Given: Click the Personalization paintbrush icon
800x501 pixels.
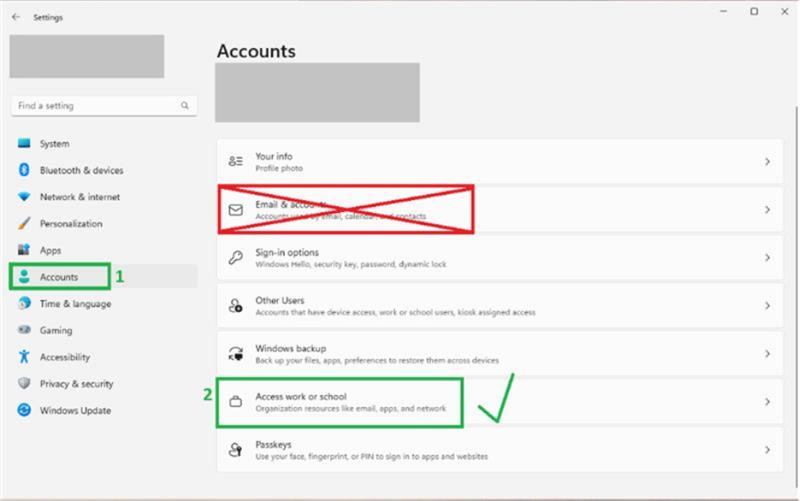Looking at the screenshot, I should (x=24, y=223).
